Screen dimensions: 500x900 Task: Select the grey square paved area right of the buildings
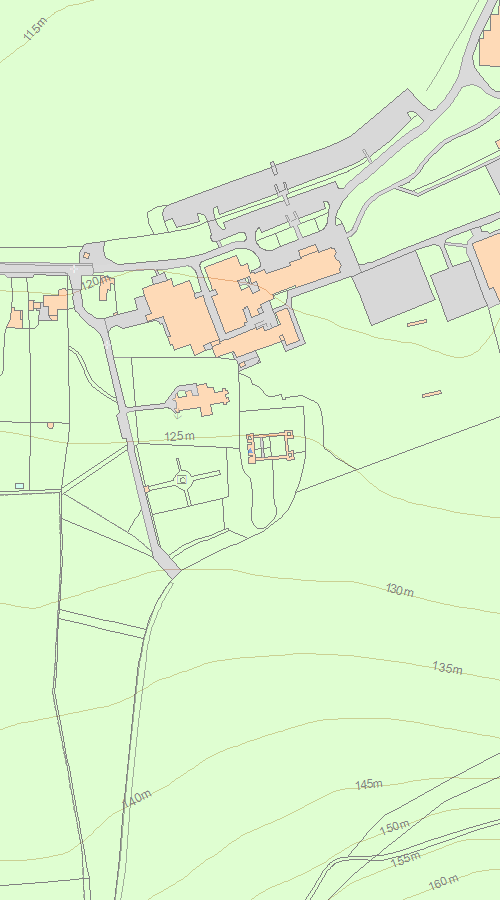tap(393, 287)
